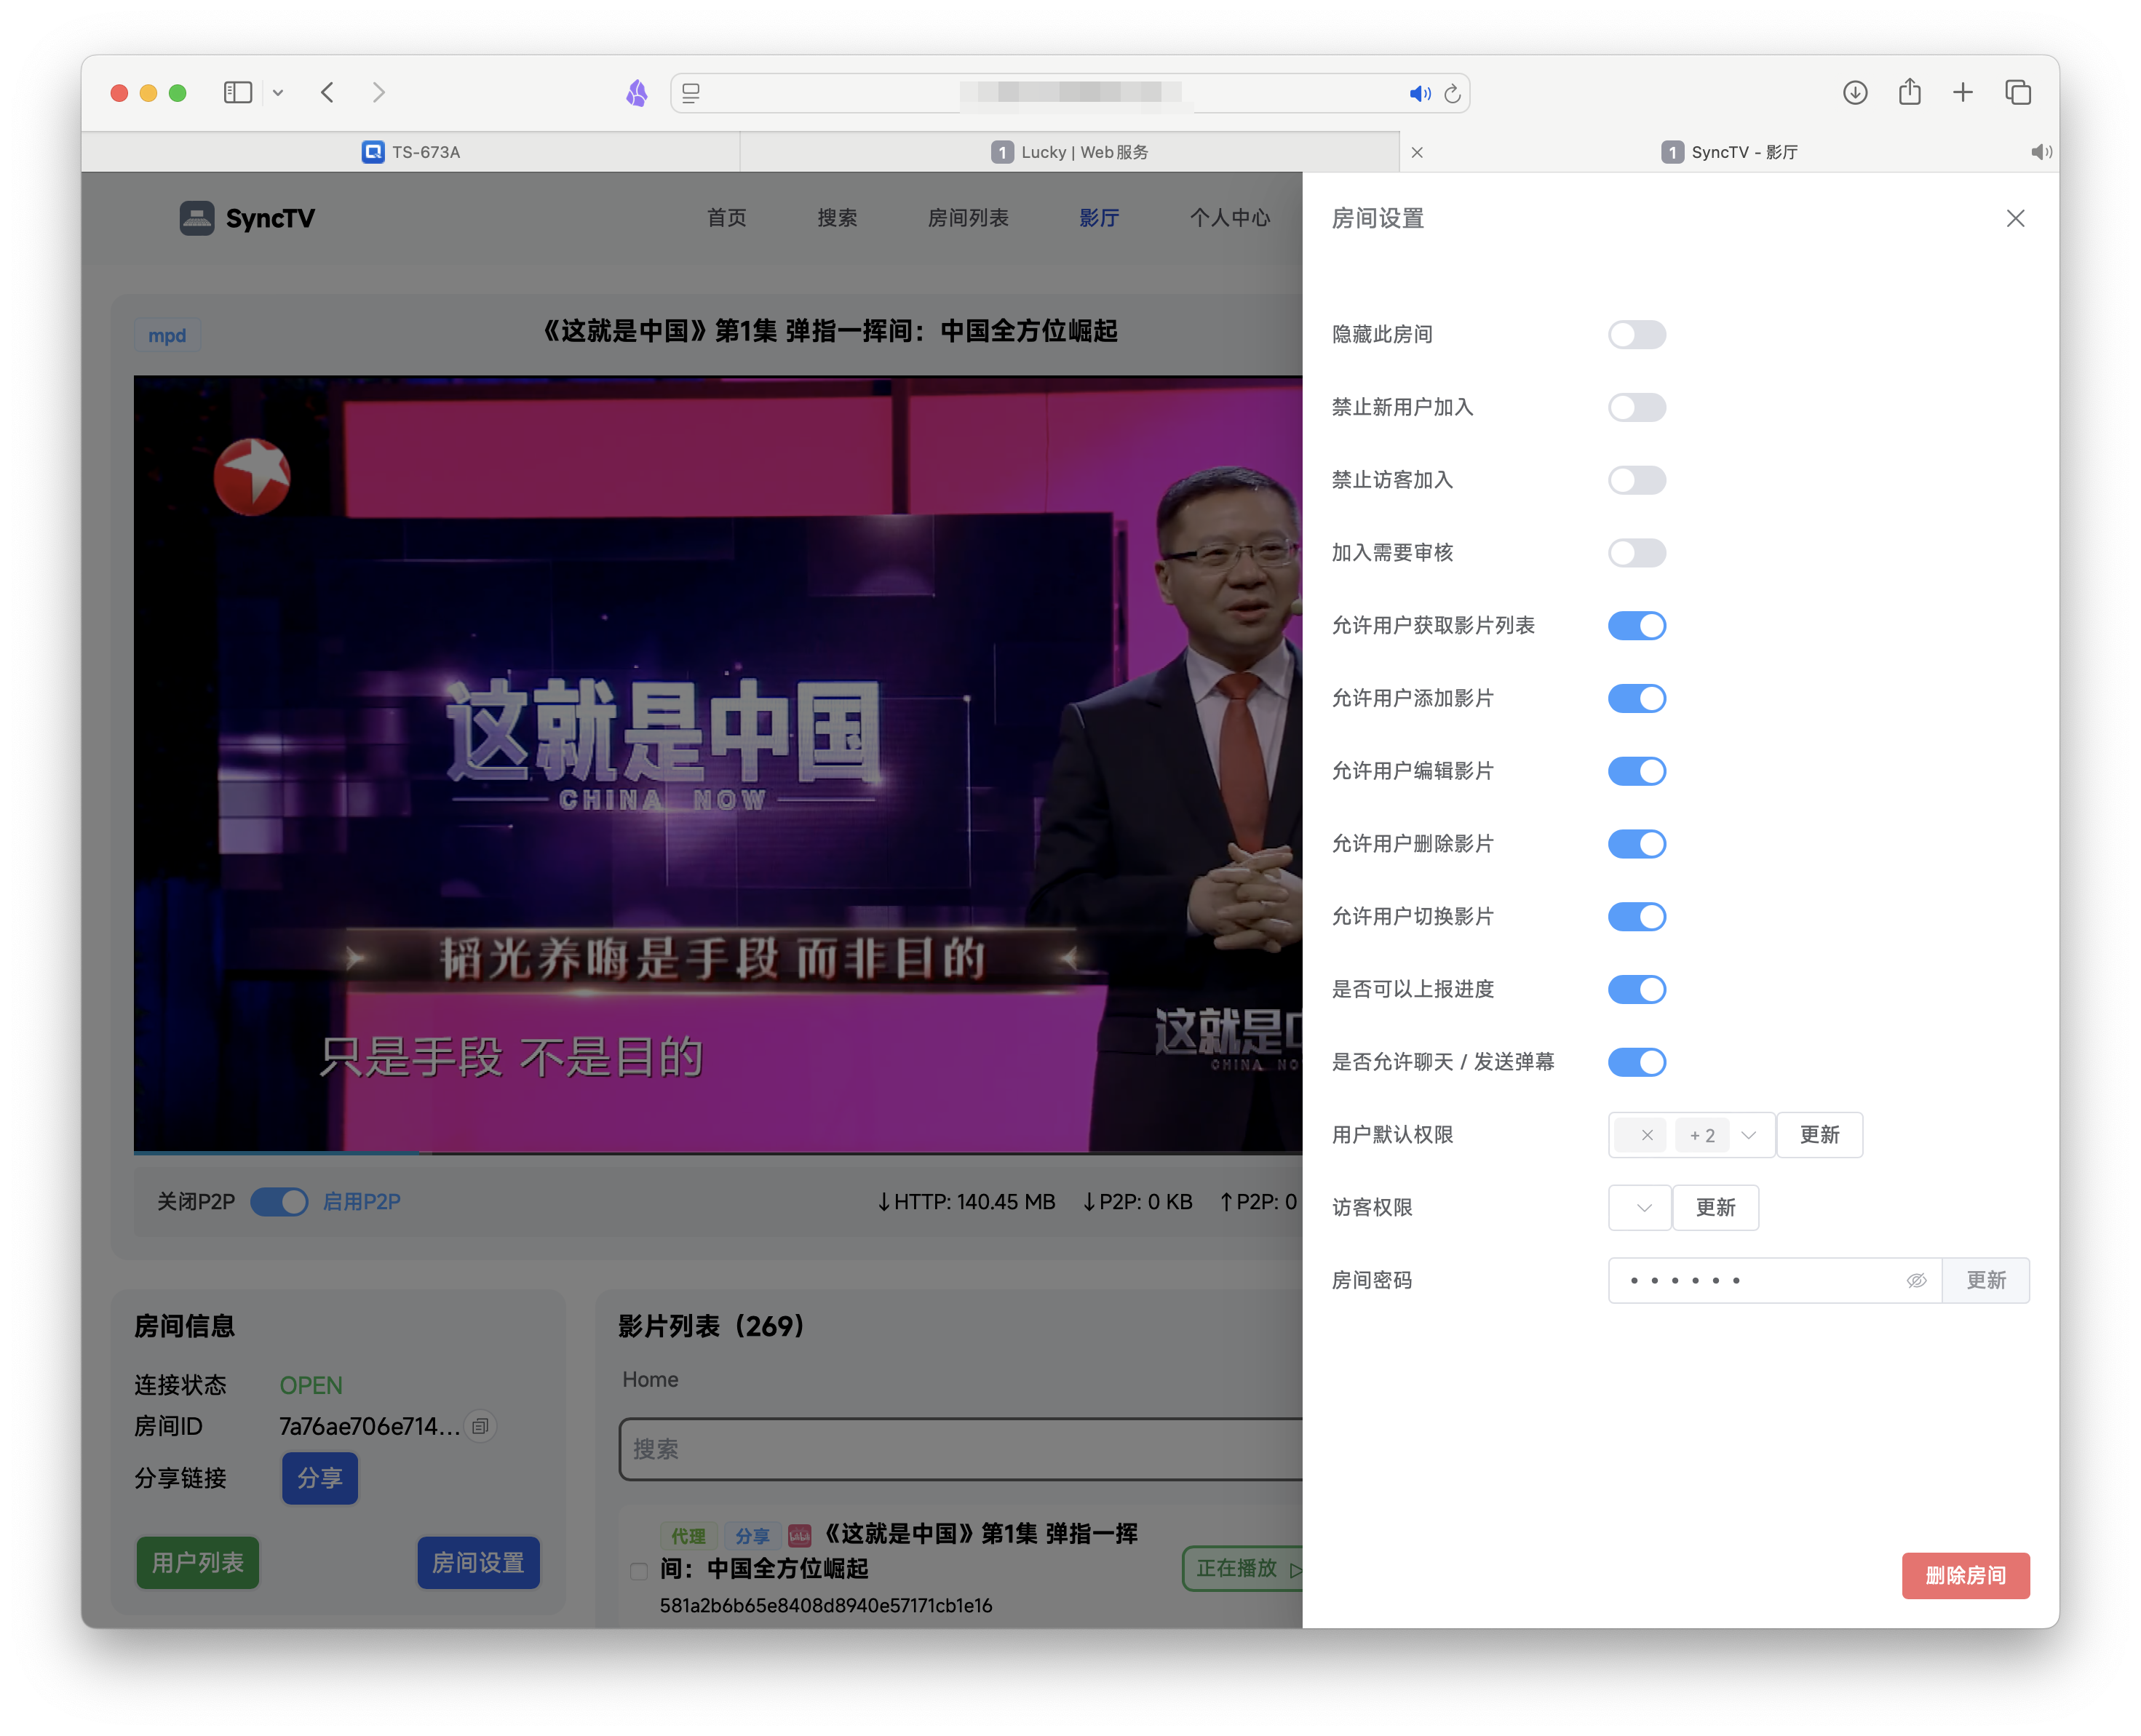
Task: Open page reader icon in address bar
Action: [691, 93]
